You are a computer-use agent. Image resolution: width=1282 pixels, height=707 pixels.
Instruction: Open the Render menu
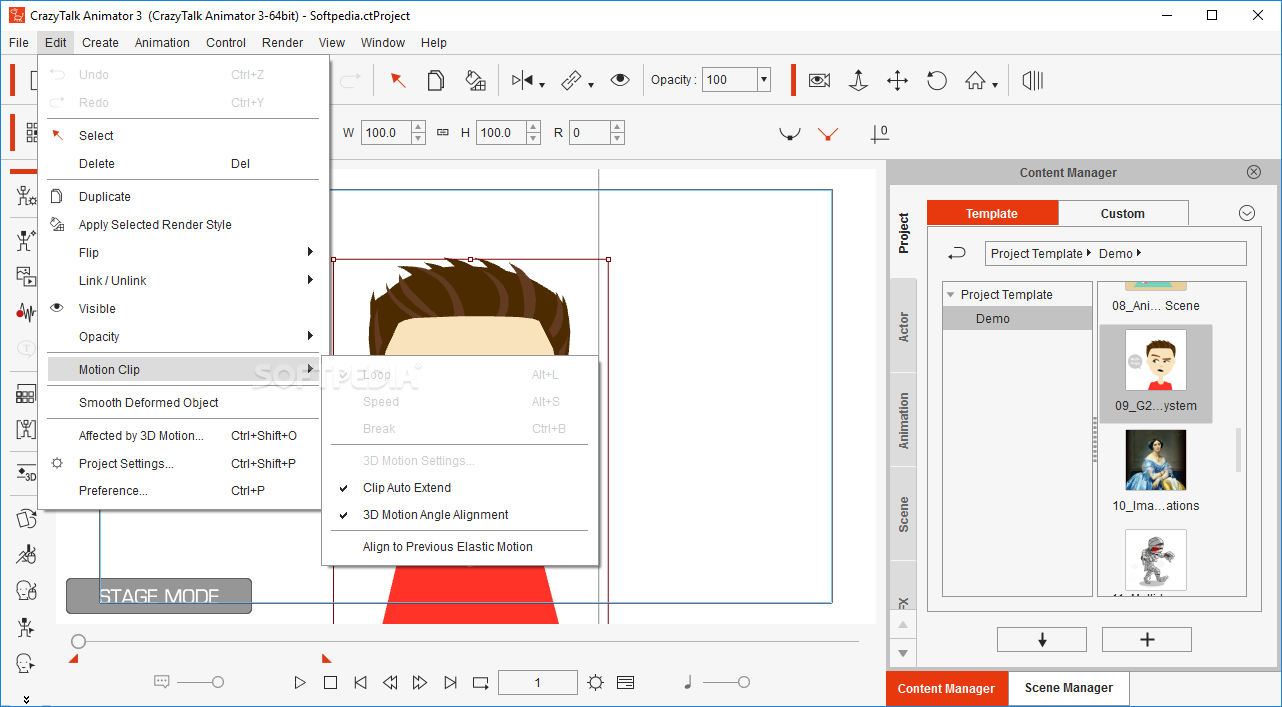tap(283, 43)
